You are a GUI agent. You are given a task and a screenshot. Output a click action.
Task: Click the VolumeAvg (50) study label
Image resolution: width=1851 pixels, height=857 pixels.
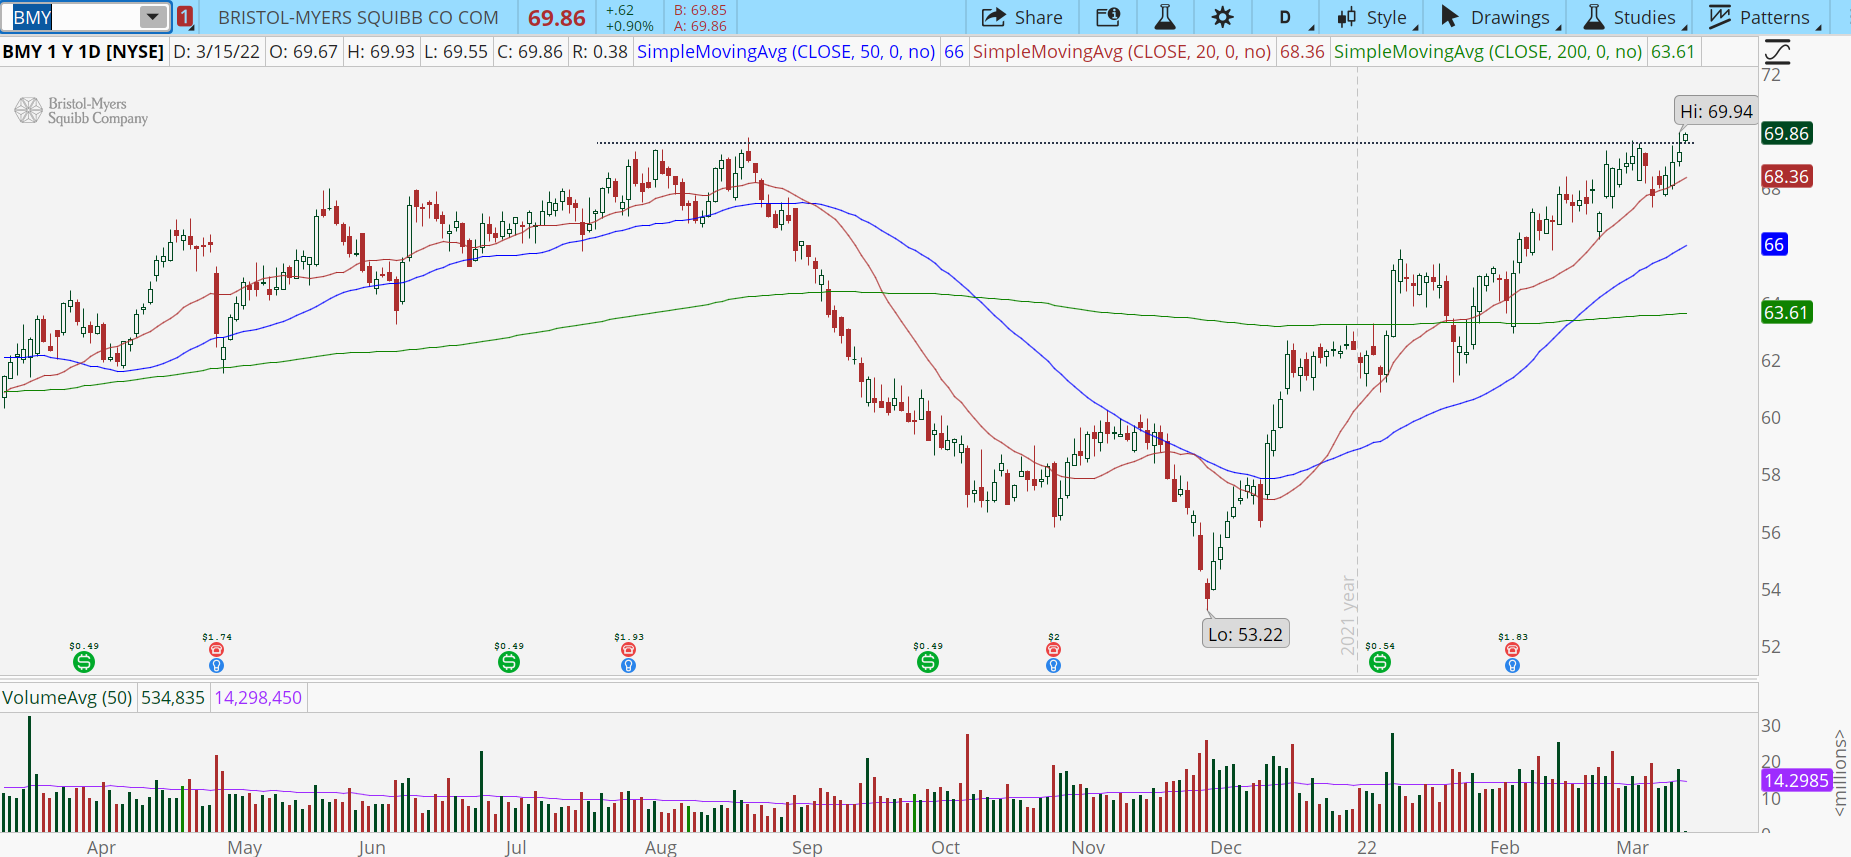click(67, 697)
